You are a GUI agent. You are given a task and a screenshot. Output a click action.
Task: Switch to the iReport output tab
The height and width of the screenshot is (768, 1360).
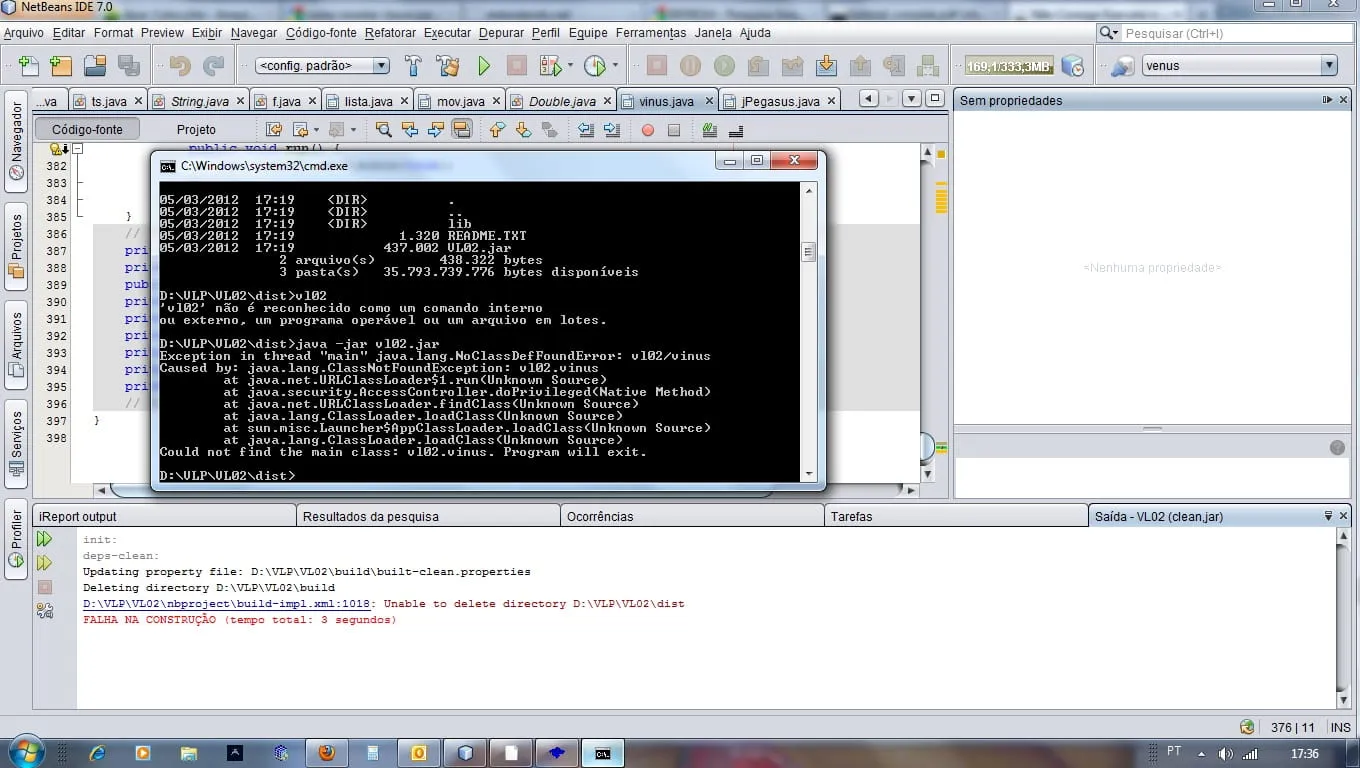(x=164, y=516)
